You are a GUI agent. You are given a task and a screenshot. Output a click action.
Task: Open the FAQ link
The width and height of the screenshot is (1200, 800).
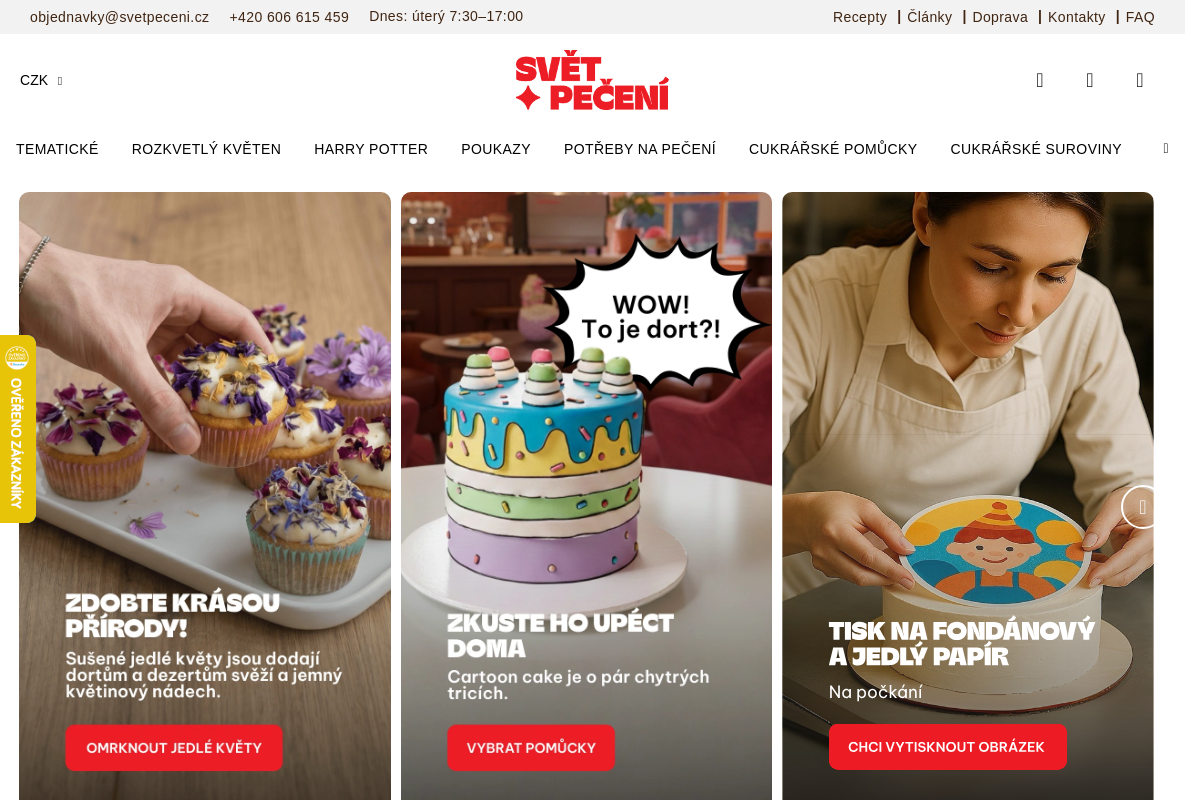(1140, 17)
